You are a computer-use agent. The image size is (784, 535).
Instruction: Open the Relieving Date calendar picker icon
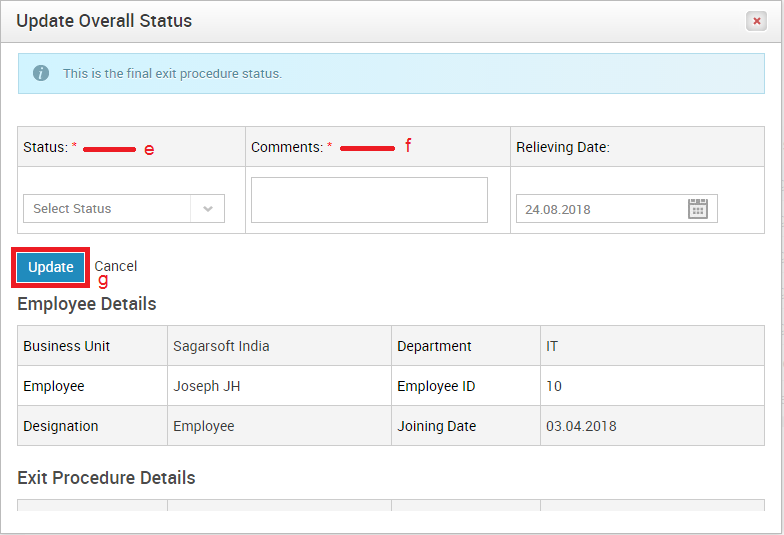click(x=698, y=209)
